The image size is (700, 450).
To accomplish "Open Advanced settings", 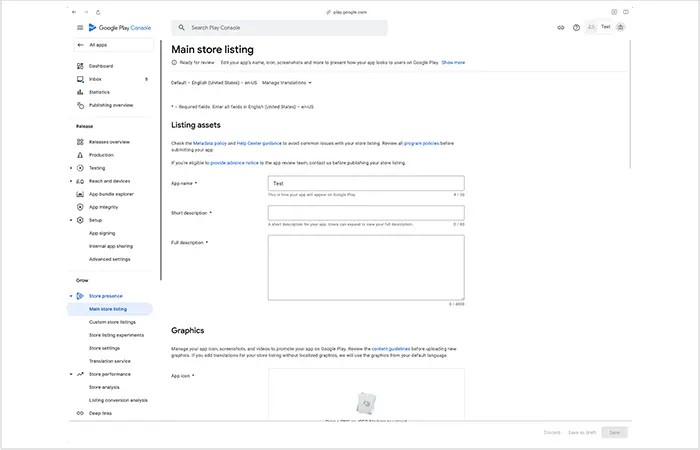I will 109,259.
